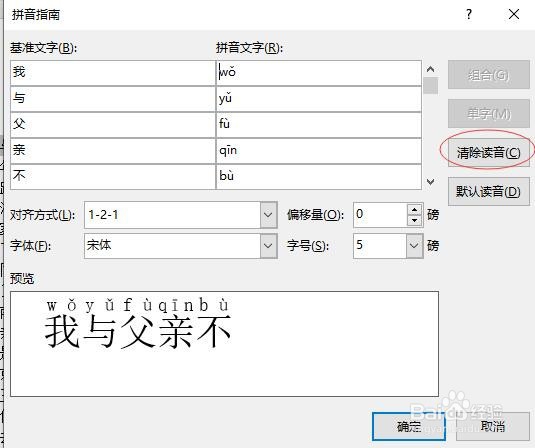Increase 偏移量 with the up spinner
The height and width of the screenshot is (448, 535).
coord(415,209)
